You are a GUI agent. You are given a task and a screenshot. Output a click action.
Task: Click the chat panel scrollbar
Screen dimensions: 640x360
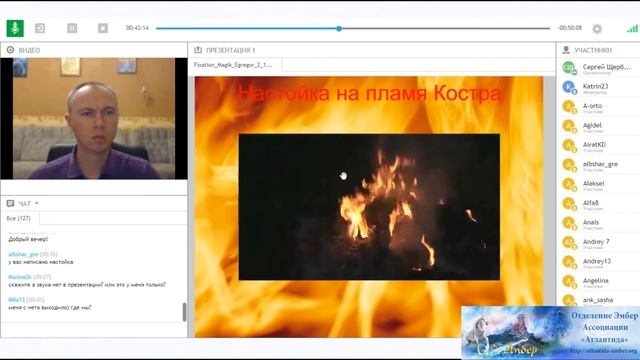[184, 312]
